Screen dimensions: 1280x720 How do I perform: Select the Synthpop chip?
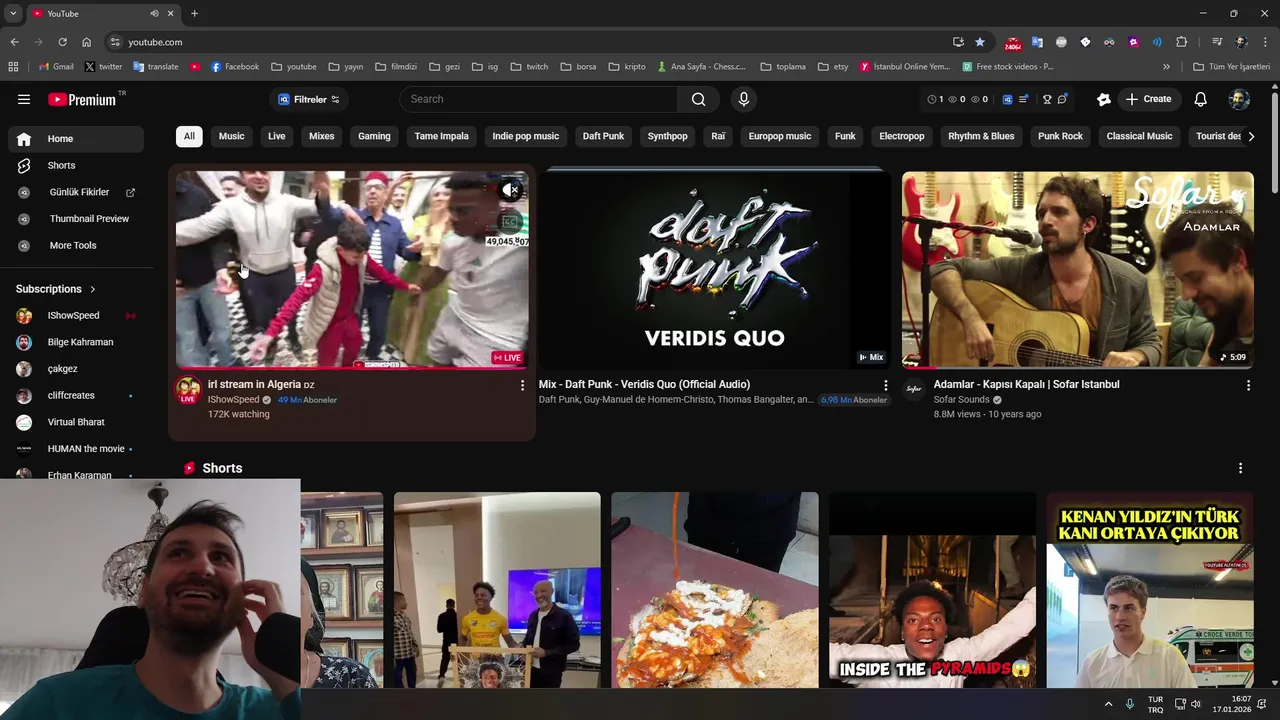coord(667,136)
